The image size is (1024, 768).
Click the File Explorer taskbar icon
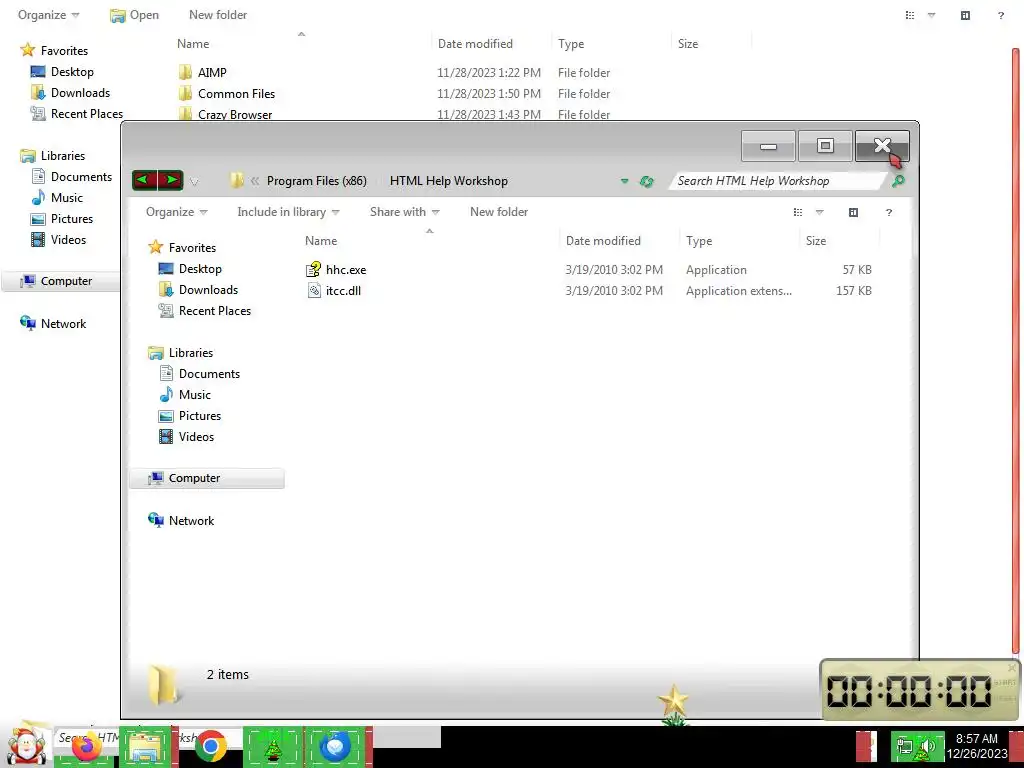[x=146, y=746]
